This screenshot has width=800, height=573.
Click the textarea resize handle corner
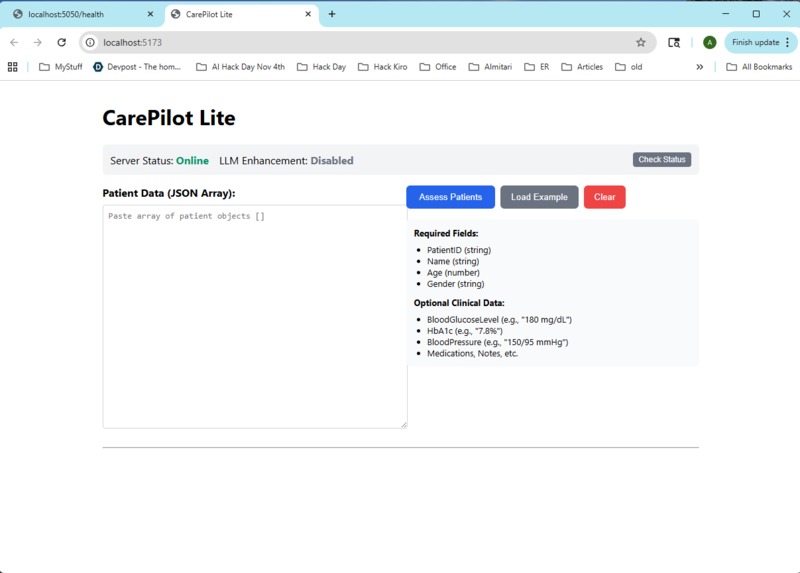[404, 425]
